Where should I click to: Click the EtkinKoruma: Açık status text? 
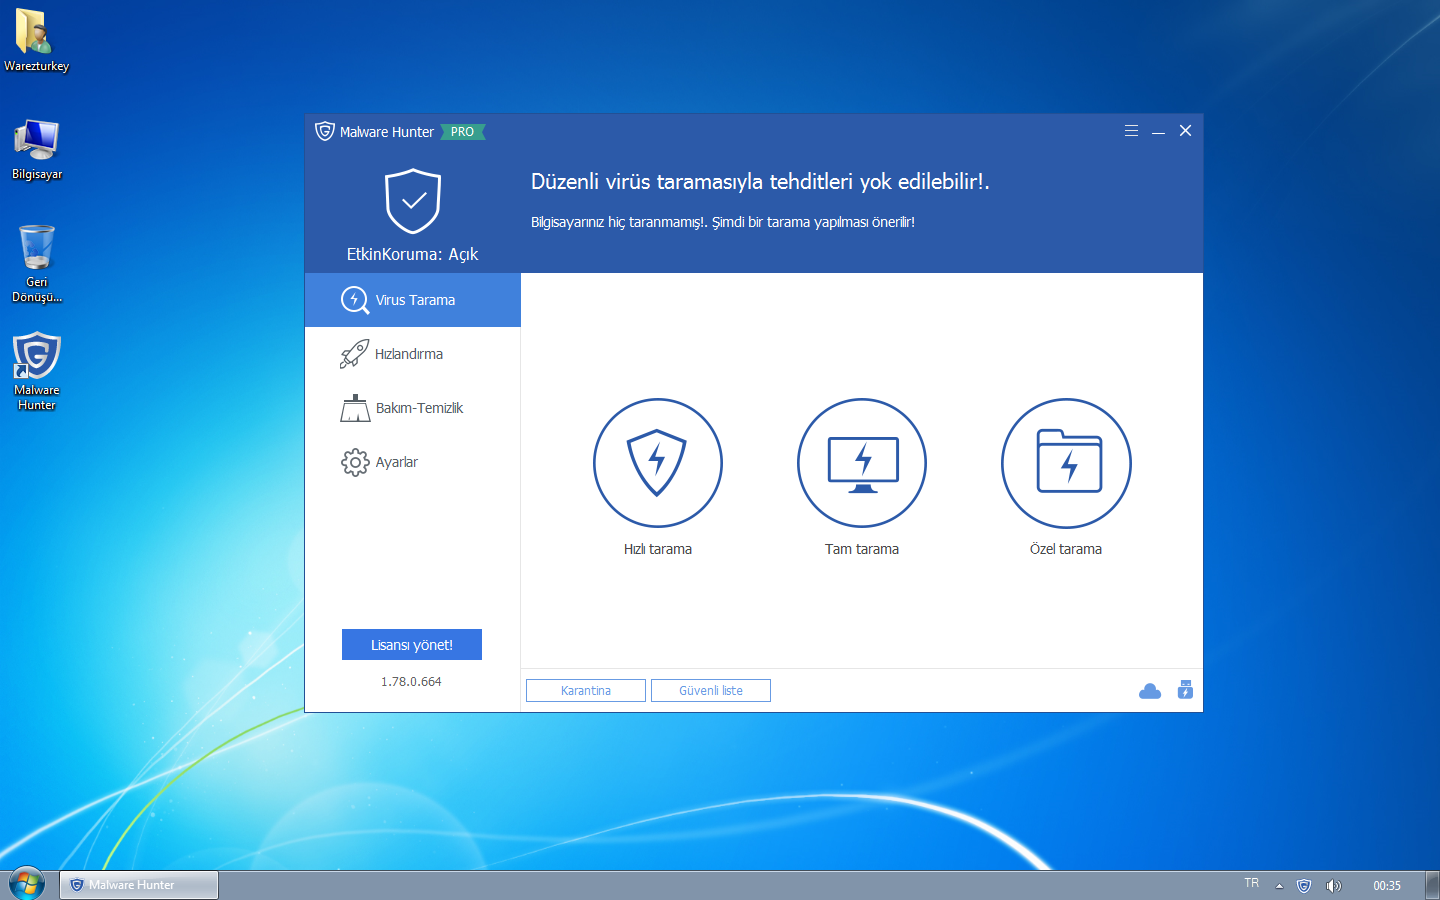tap(413, 254)
